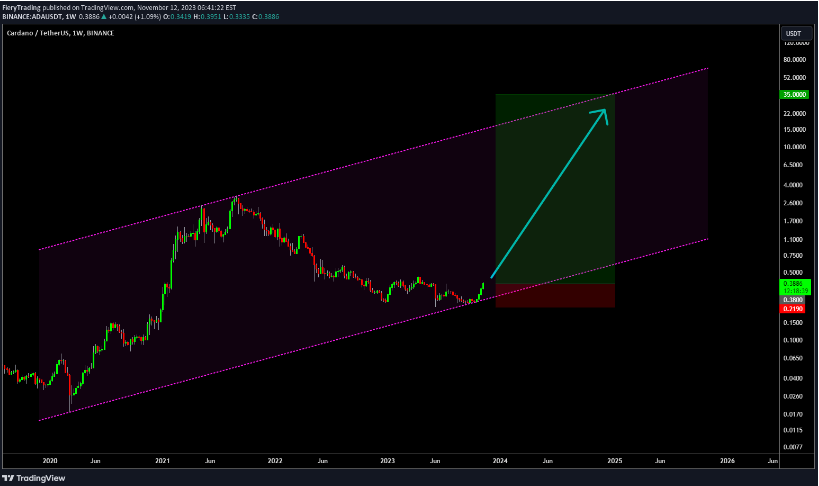Click the 2020 label on time axis
The image size is (819, 486).
(x=50, y=461)
